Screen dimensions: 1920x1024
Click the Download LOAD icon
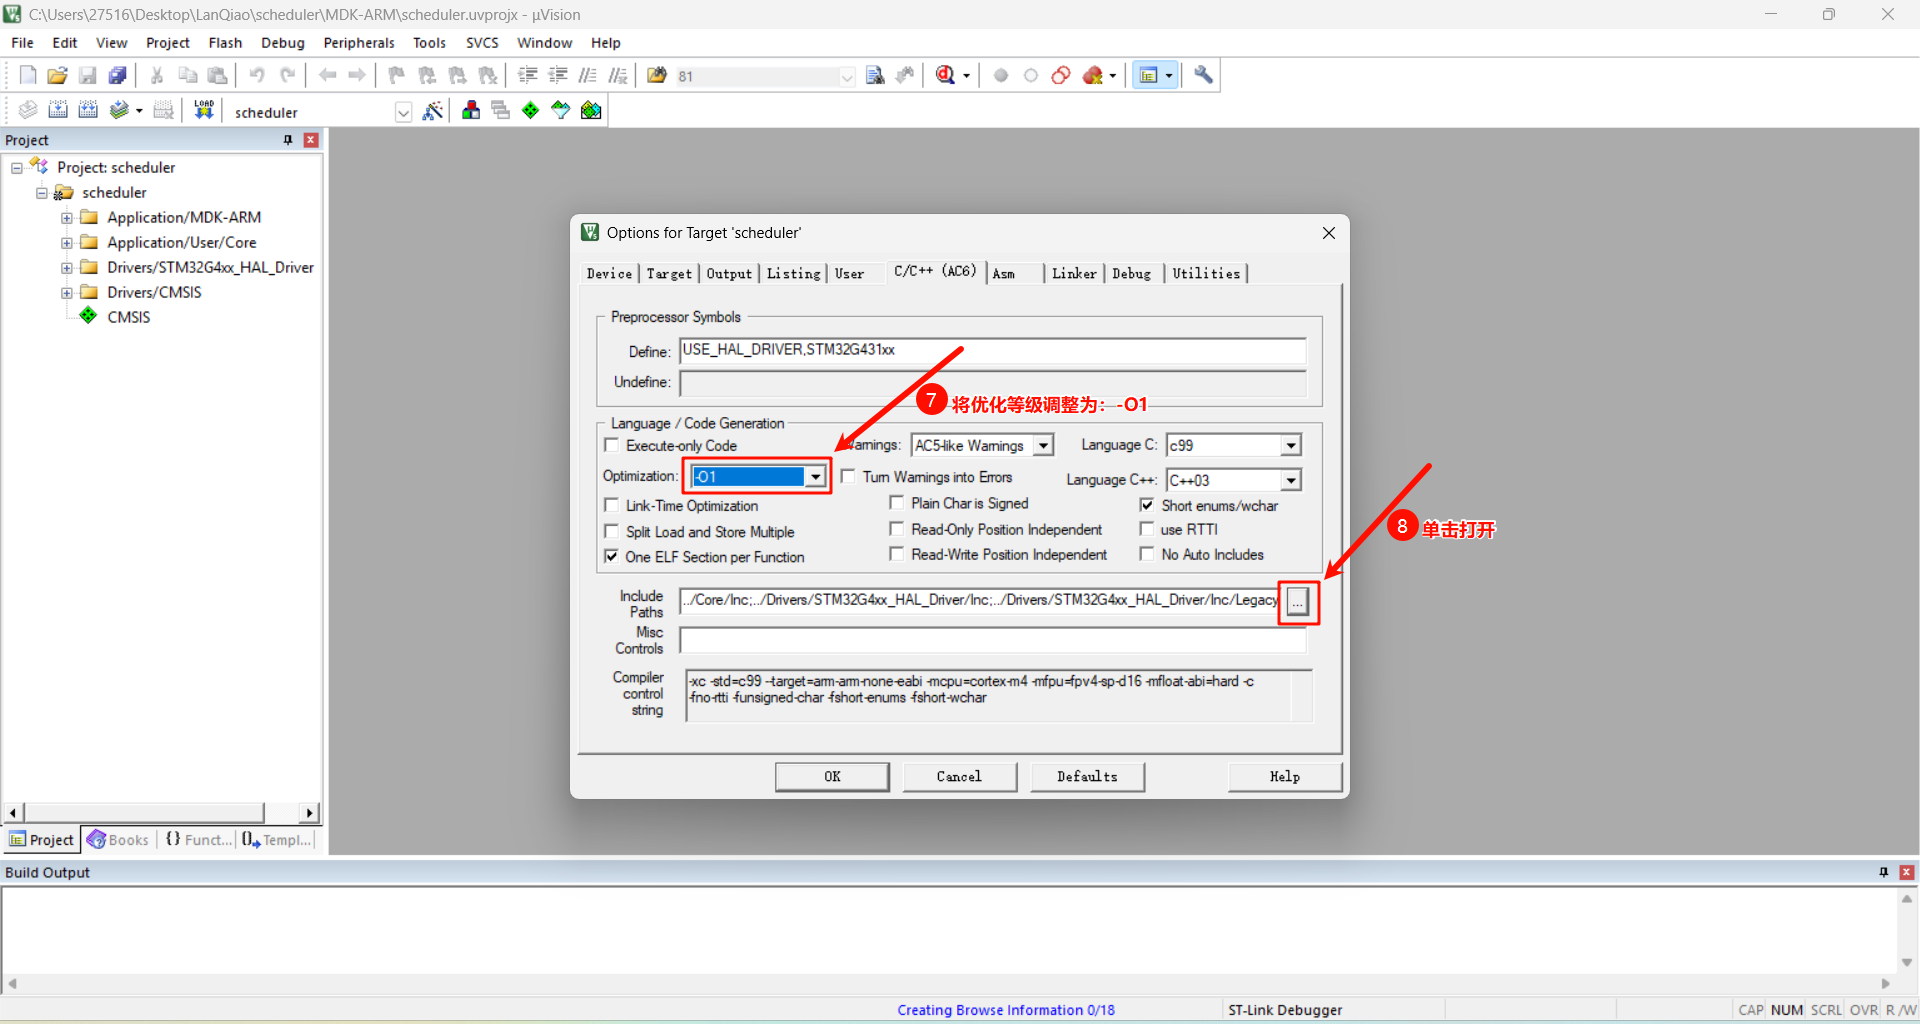point(204,110)
